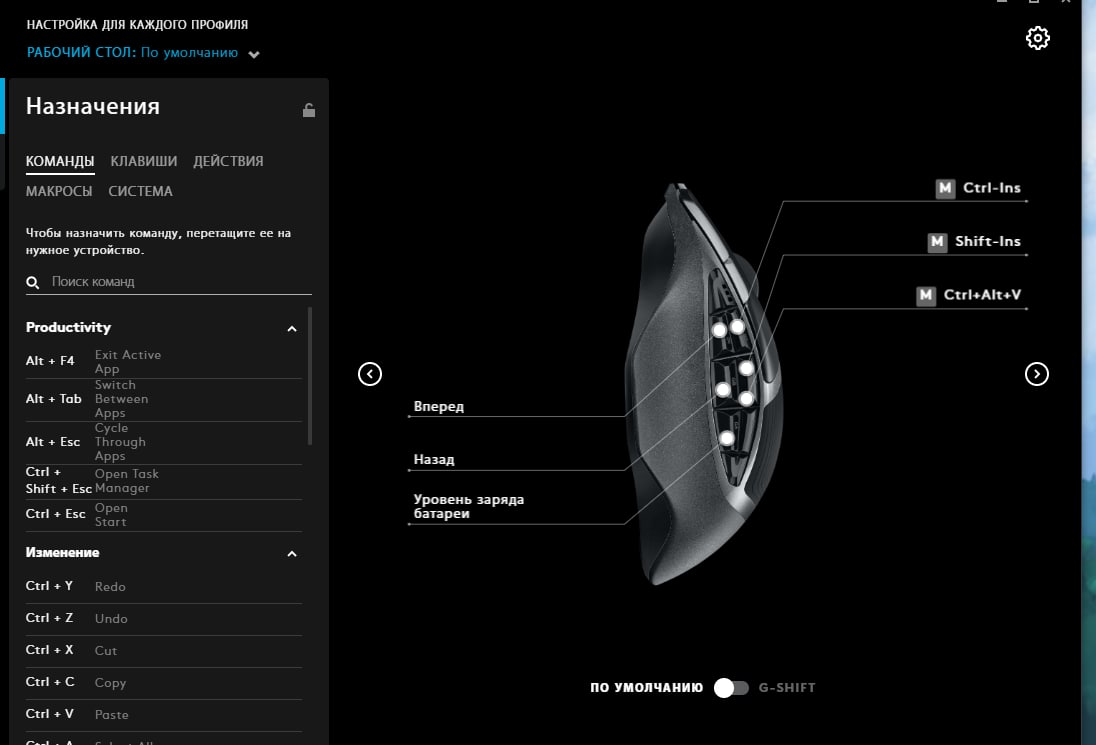Image resolution: width=1096 pixels, height=745 pixels.
Task: Click the M macro icon beside Ctrl-Ins
Action: pos(945,188)
